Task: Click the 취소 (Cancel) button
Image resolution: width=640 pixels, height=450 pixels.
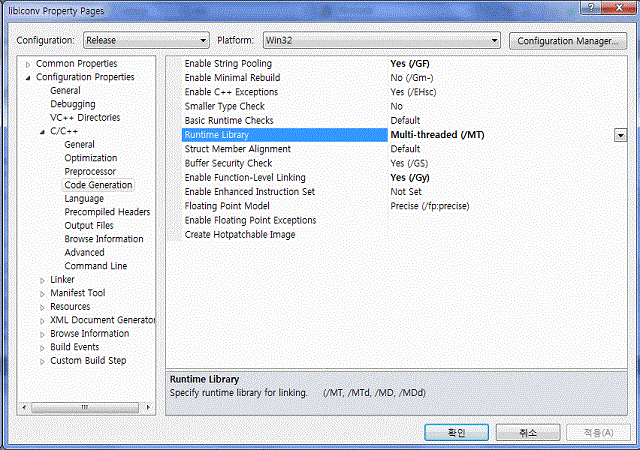Action: click(528, 432)
